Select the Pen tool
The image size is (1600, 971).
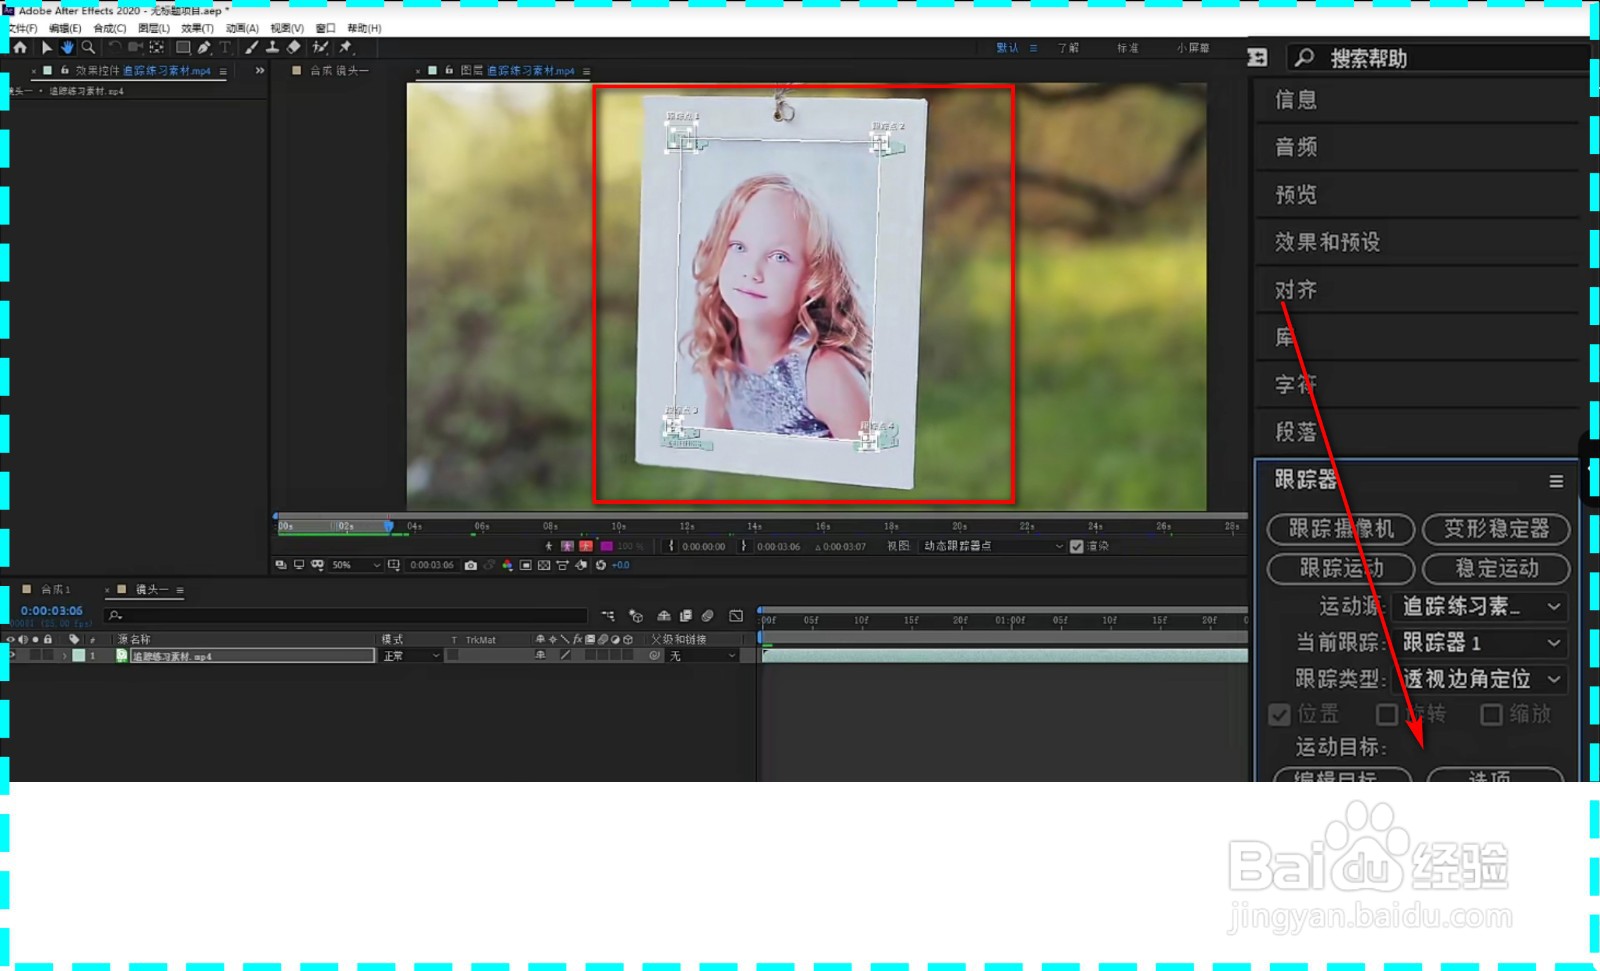click(204, 47)
